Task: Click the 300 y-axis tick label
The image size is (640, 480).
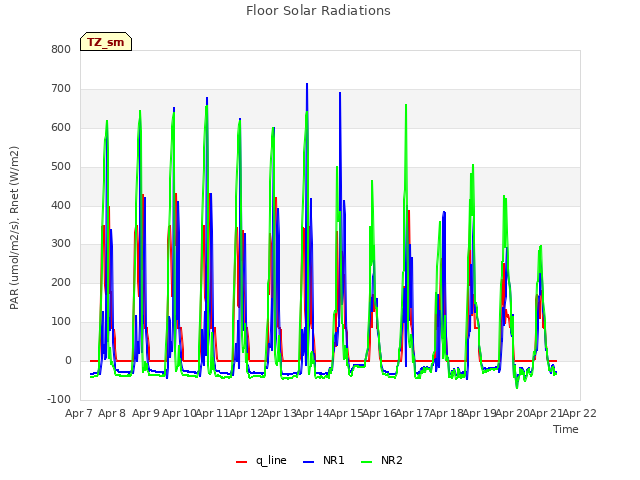Action: [61, 244]
